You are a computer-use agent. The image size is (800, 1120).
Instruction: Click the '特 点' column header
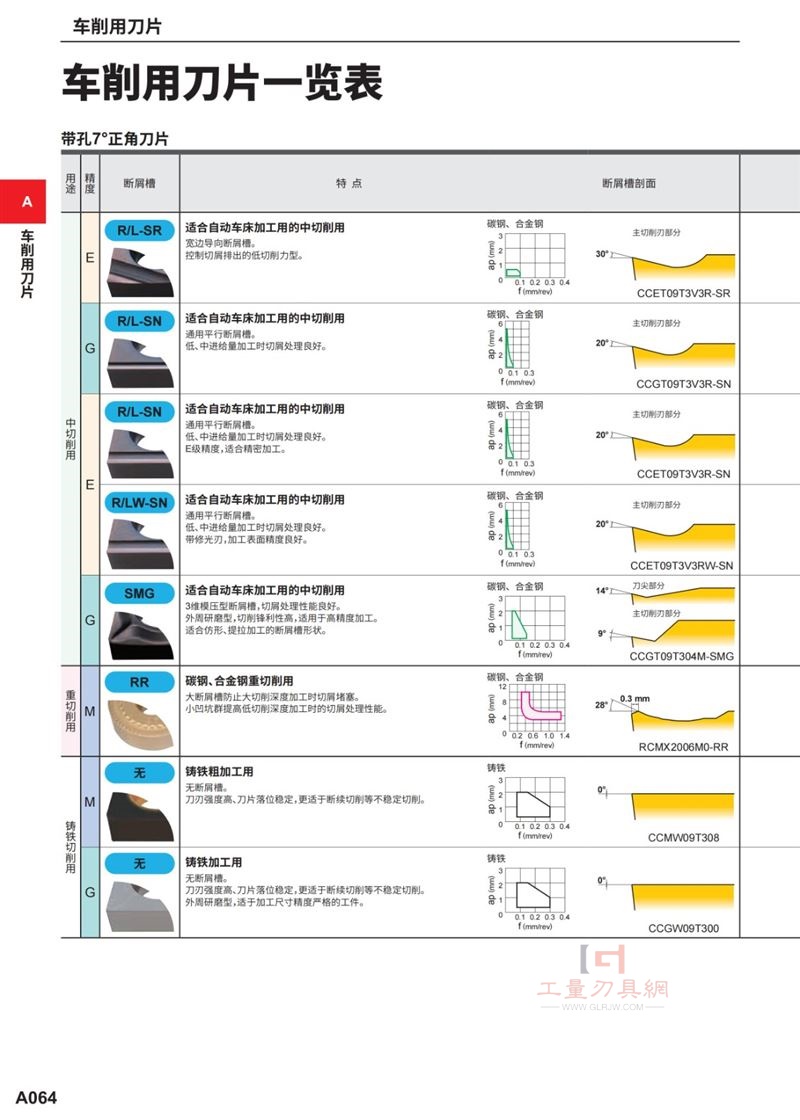coord(349,184)
